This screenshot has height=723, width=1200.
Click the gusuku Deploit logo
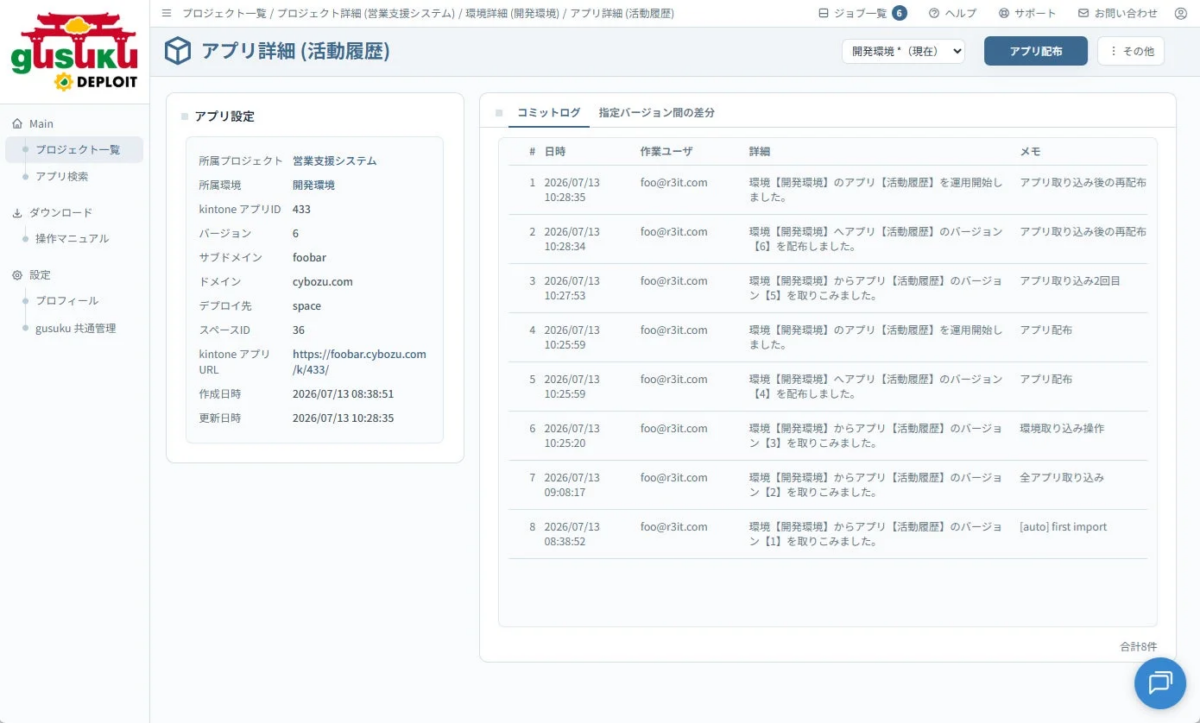coord(74,51)
